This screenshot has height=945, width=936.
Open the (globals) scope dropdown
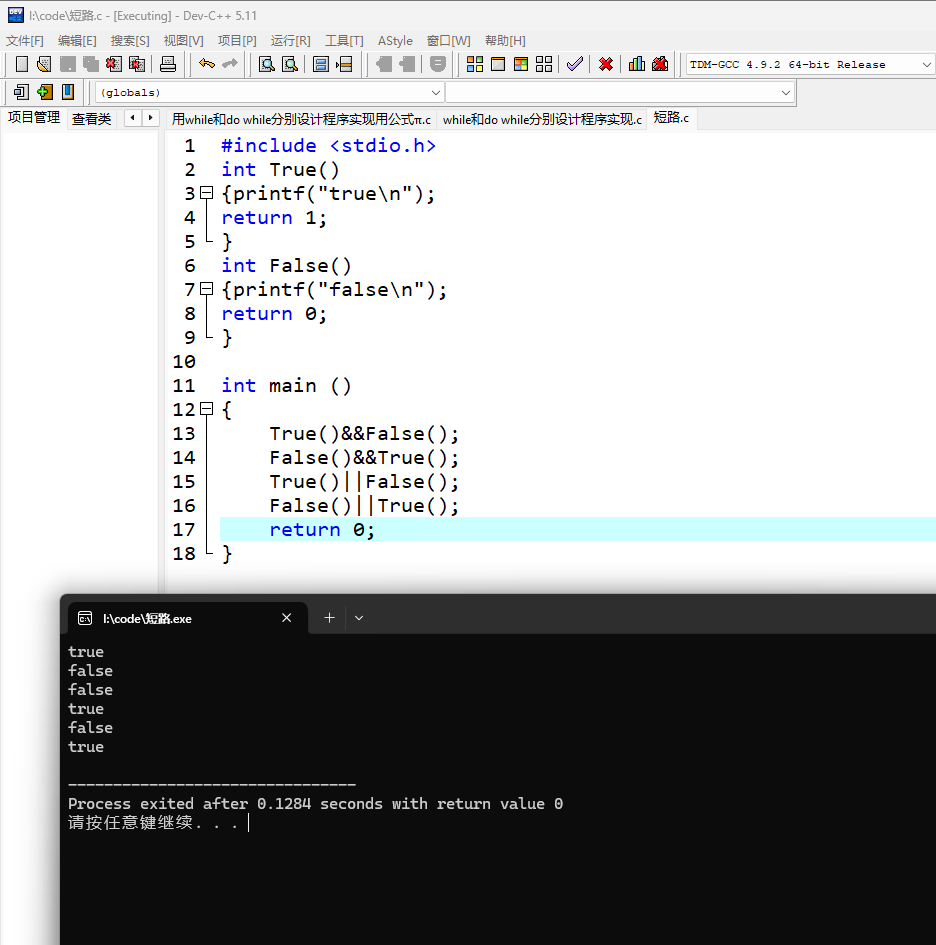pos(435,93)
